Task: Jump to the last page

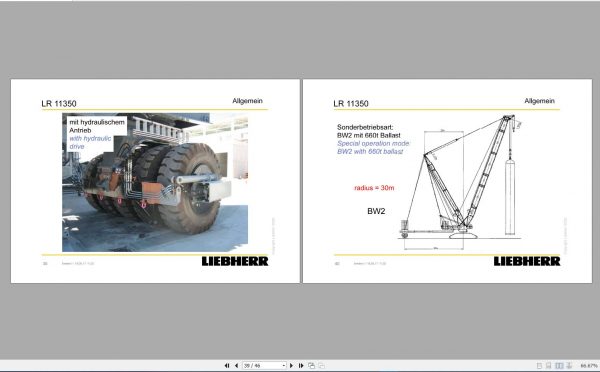Action: pyautogui.click(x=301, y=365)
